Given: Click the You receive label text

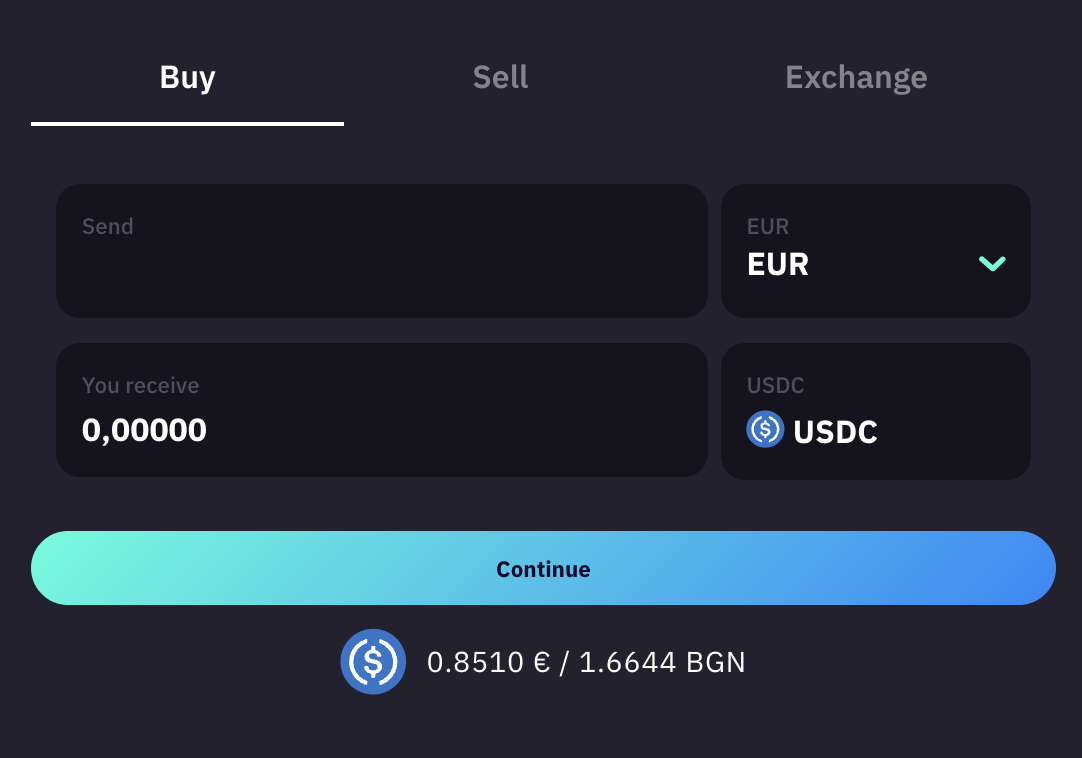Looking at the screenshot, I should 140,386.
